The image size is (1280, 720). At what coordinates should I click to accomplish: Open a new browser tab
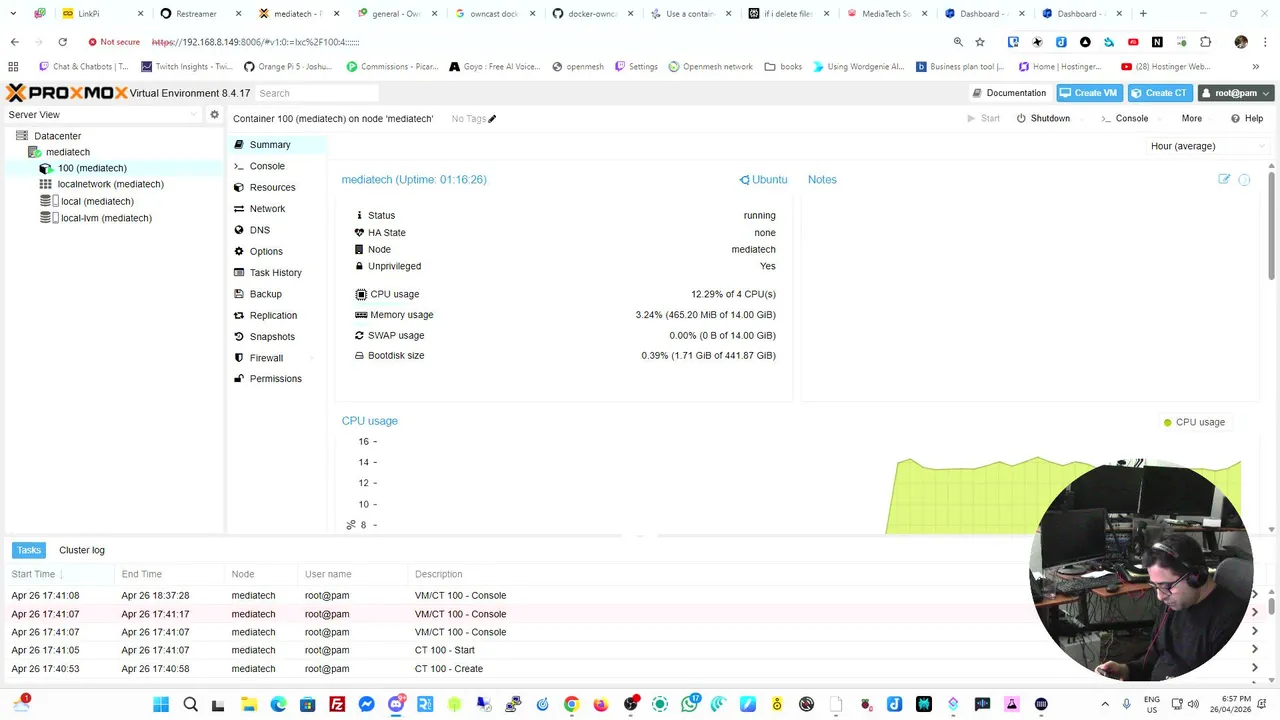point(1143,14)
